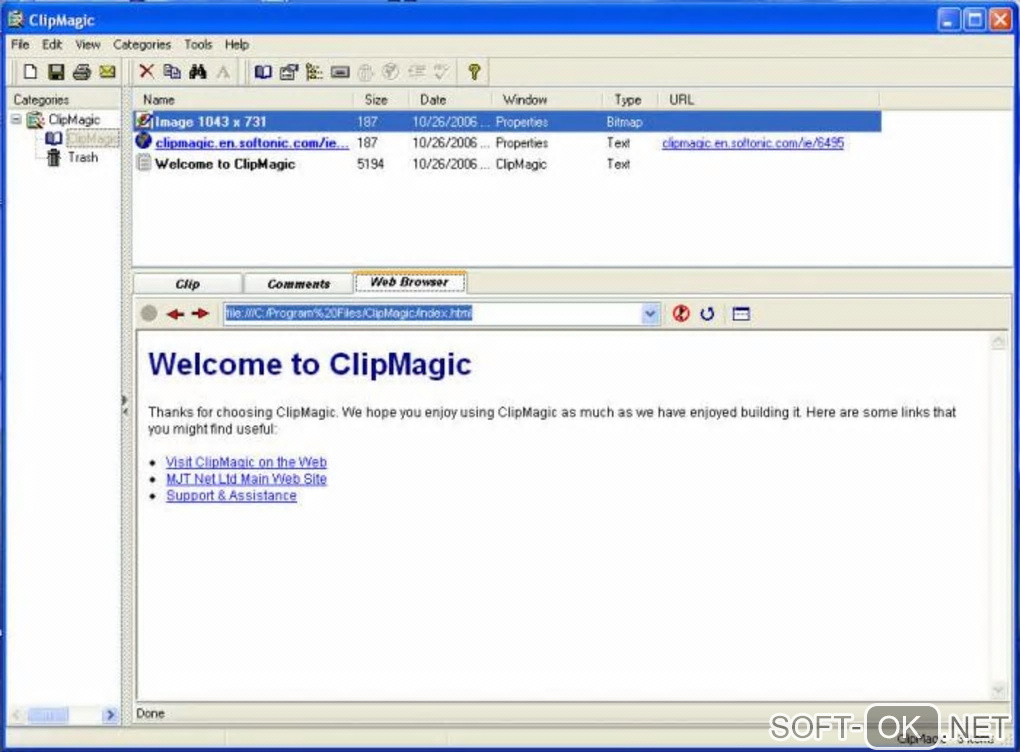
Task: Go back with the red left arrow
Action: coord(175,314)
